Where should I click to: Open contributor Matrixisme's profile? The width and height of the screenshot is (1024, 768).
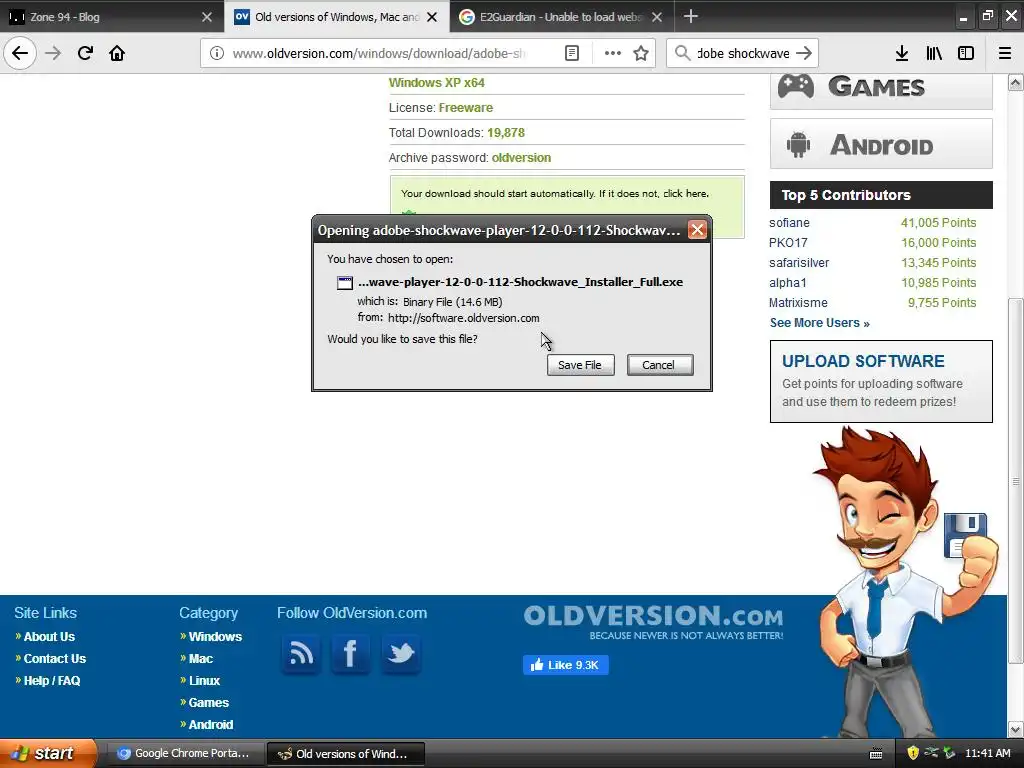point(798,302)
